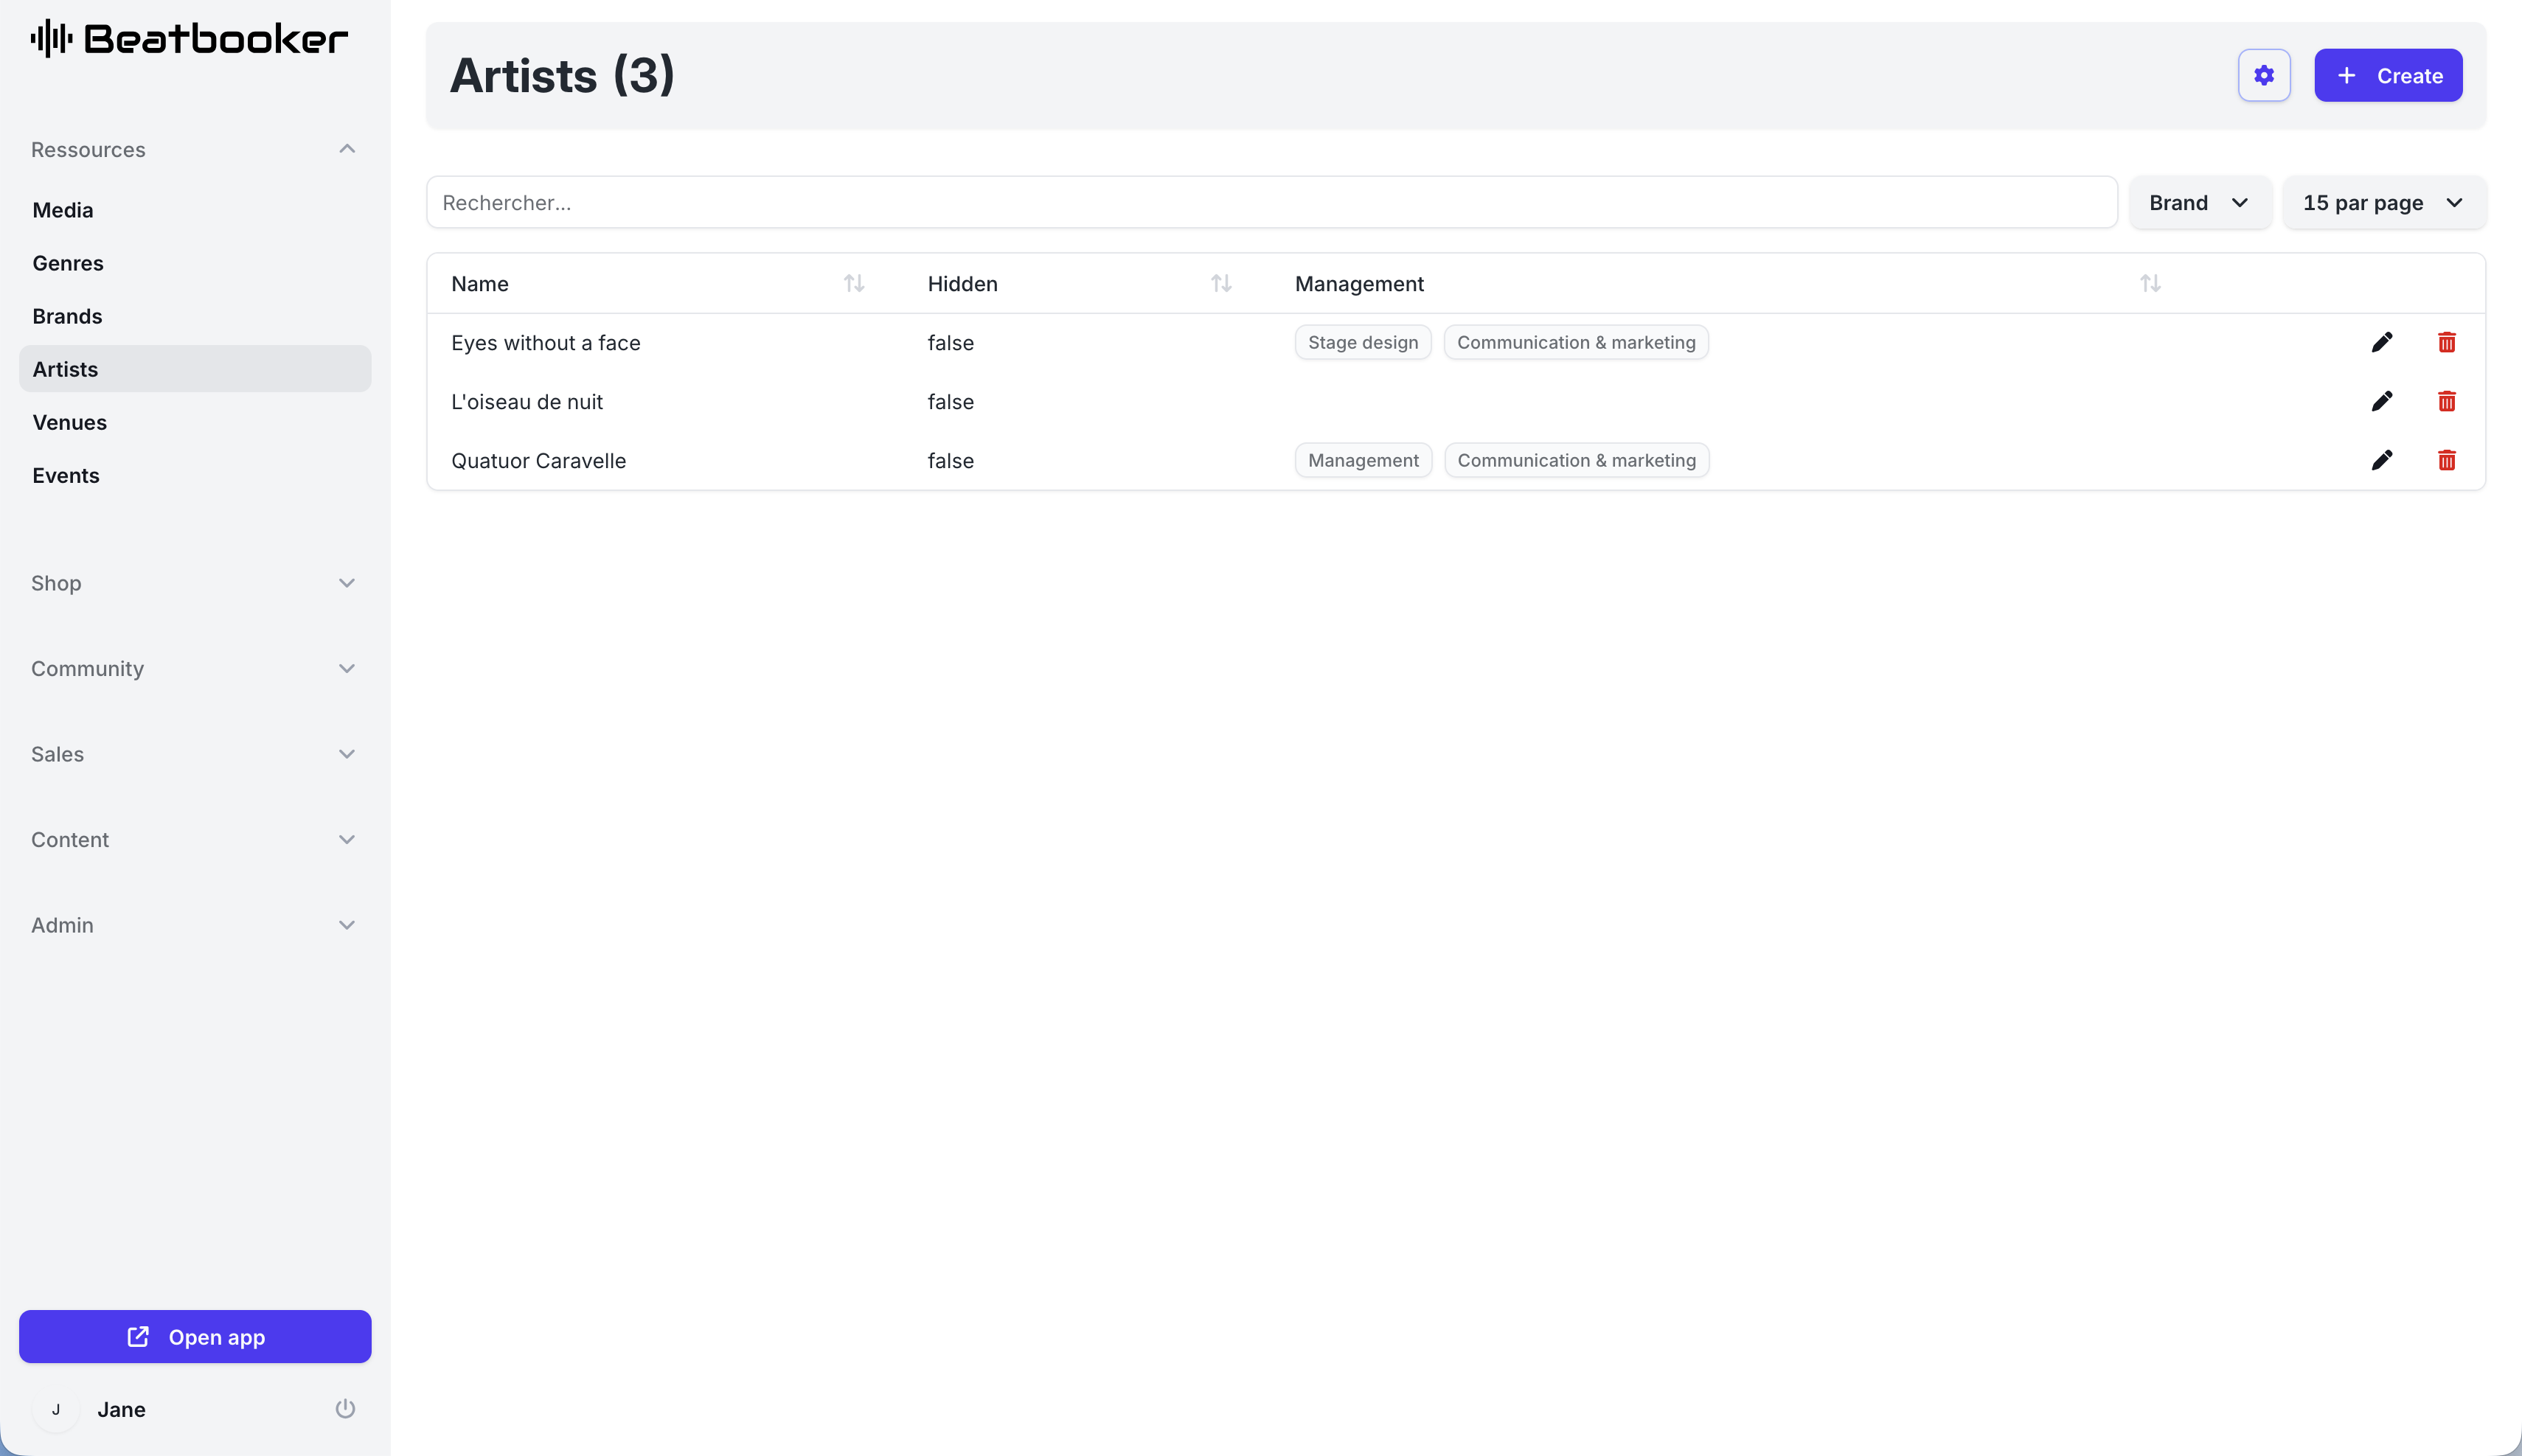The image size is (2522, 1456).
Task: Sort the table by the Management column
Action: tap(2149, 284)
